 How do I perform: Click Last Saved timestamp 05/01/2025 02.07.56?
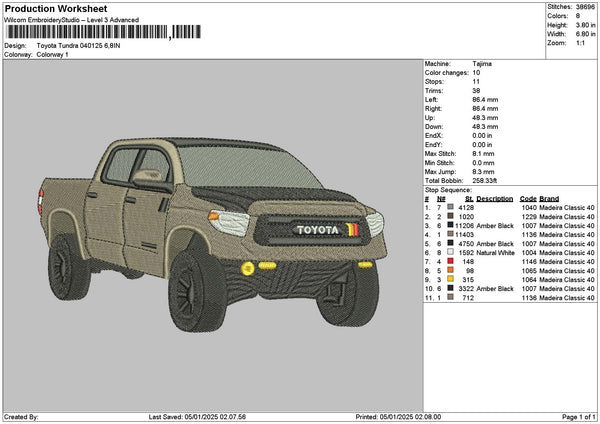tap(215, 417)
